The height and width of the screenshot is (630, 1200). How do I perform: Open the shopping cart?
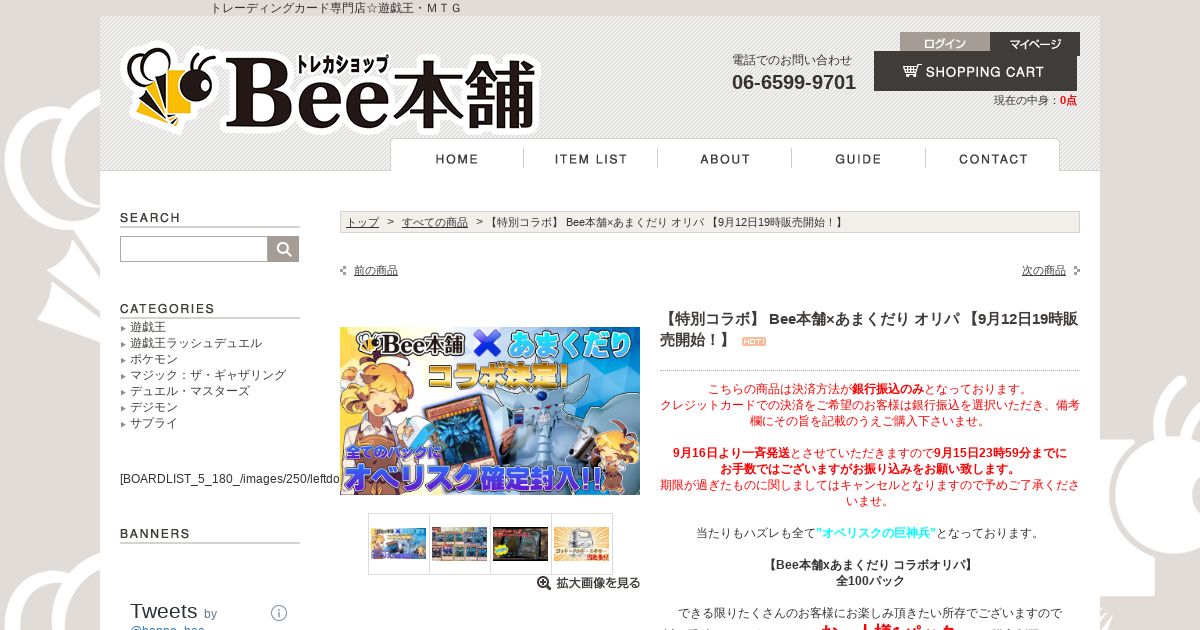pyautogui.click(x=975, y=71)
